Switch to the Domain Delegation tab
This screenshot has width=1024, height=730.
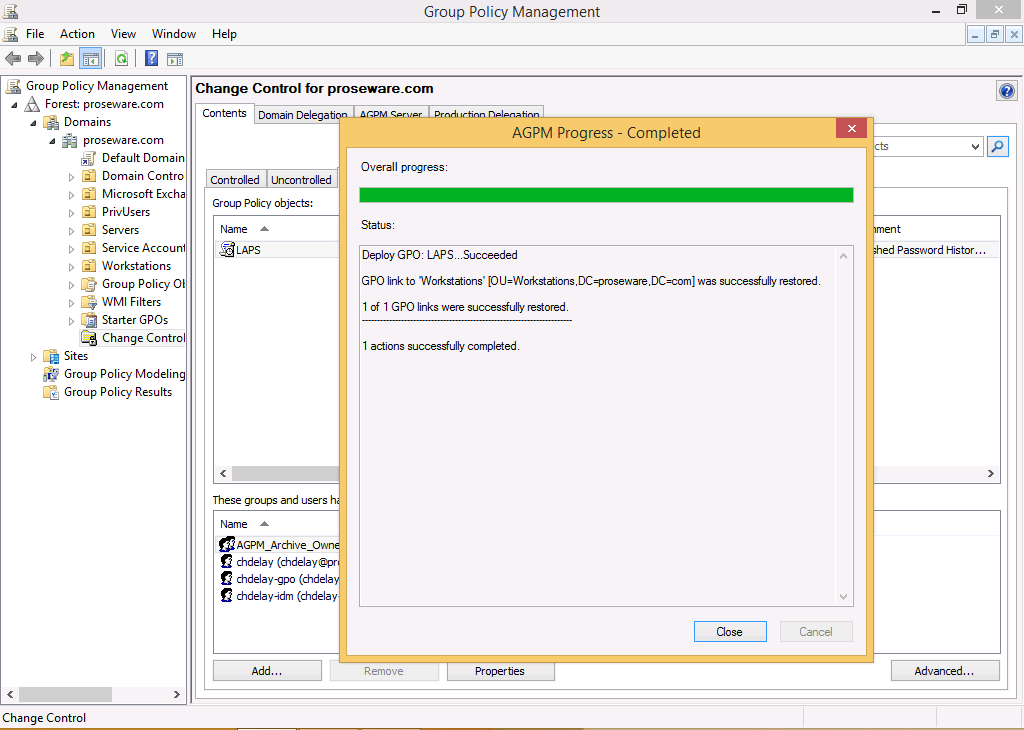pos(303,115)
